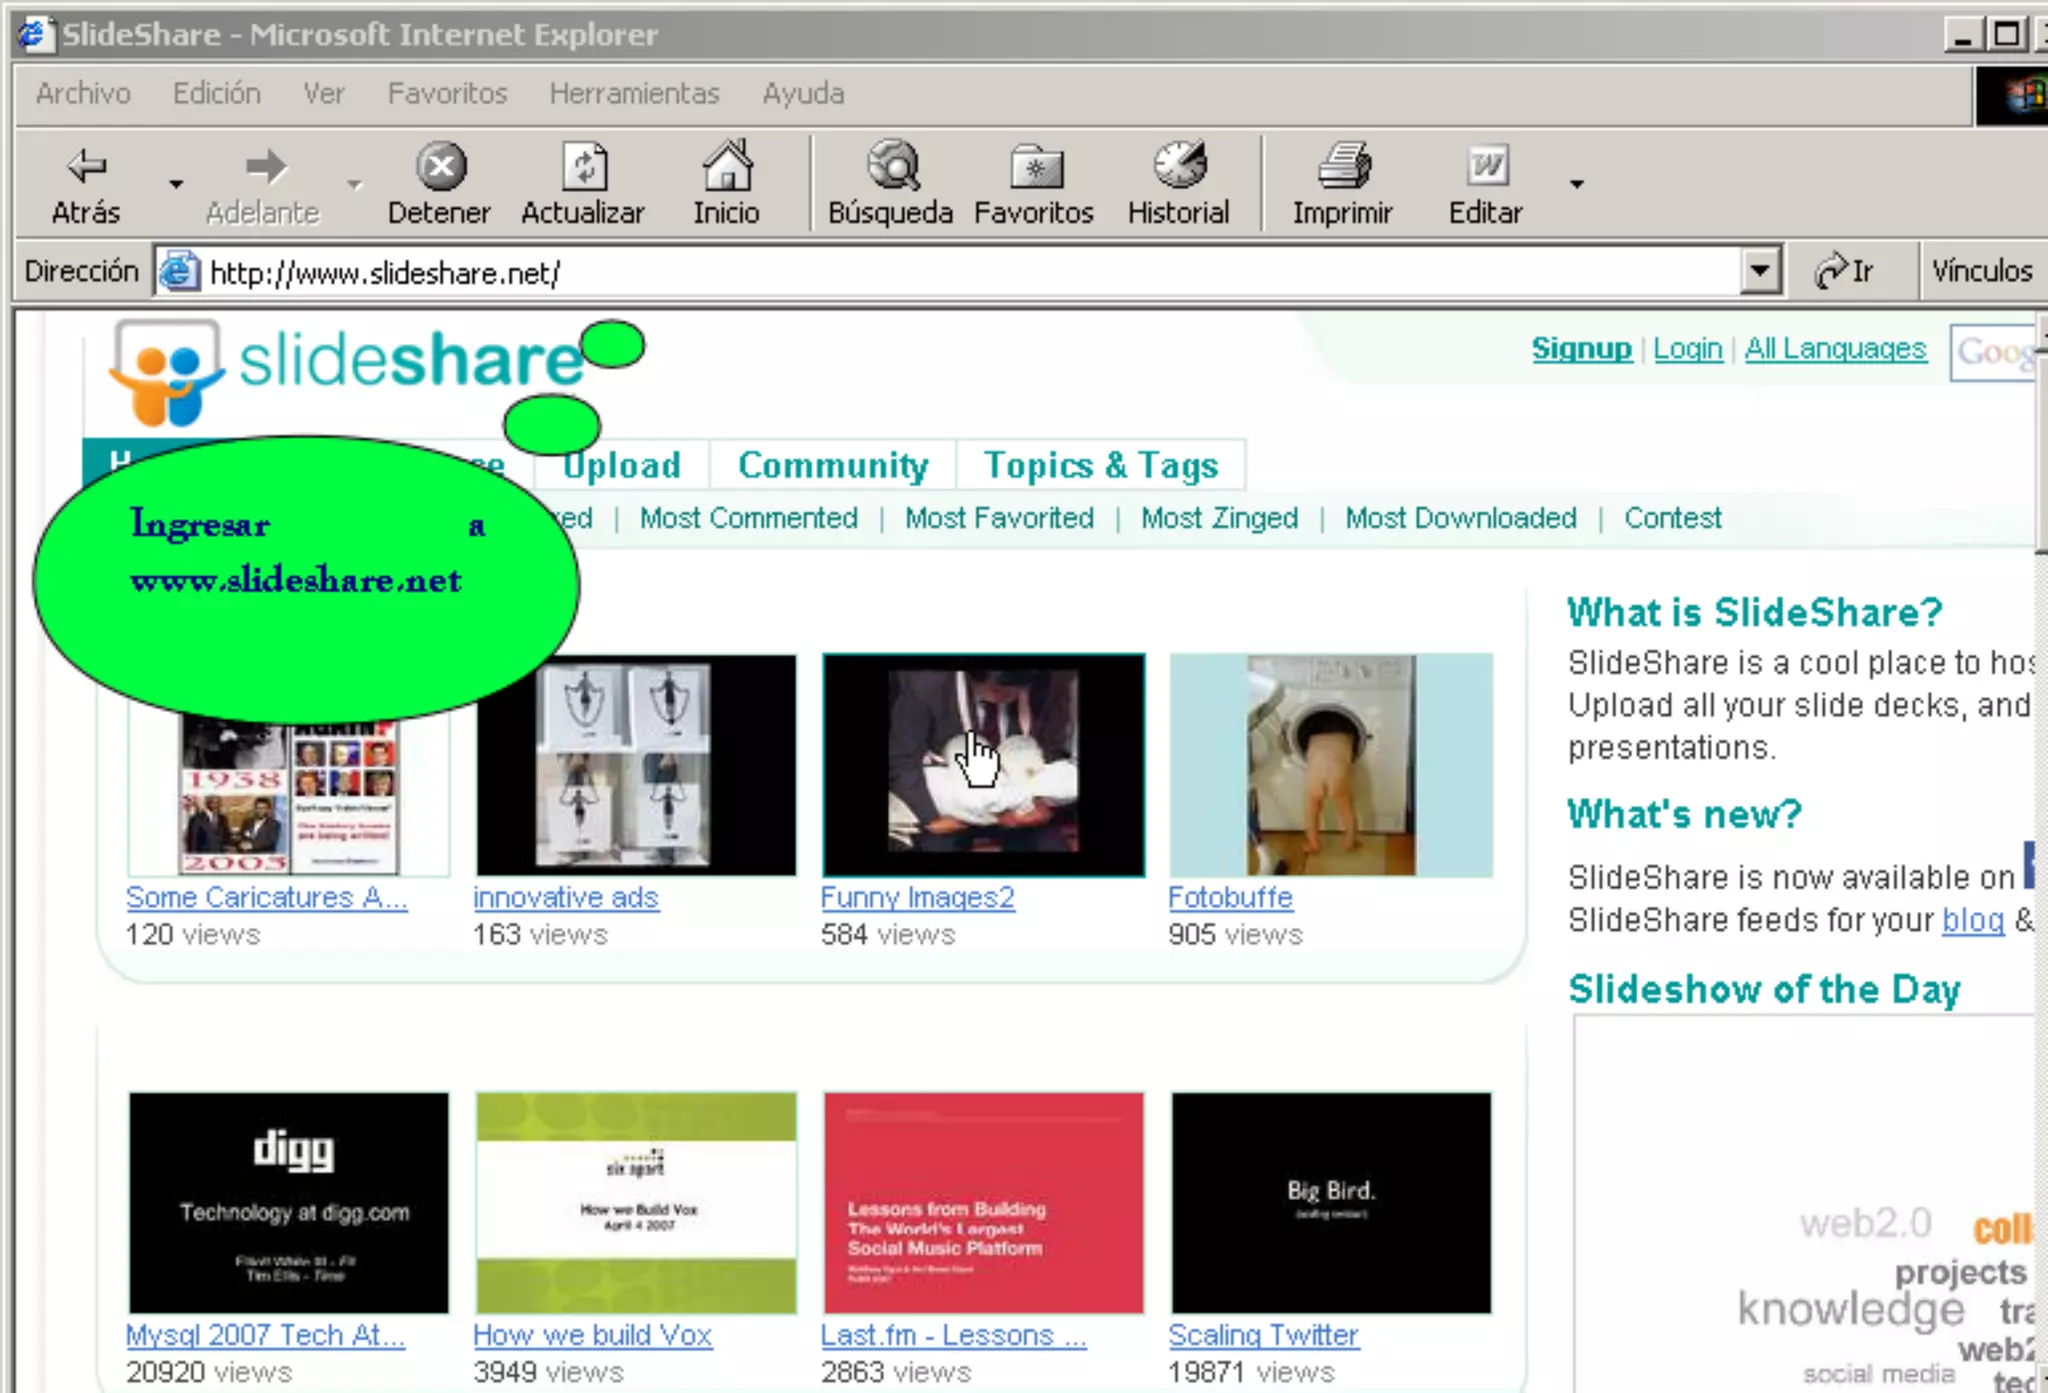Click the address bar URL field
2048x1393 pixels.
coord(900,272)
